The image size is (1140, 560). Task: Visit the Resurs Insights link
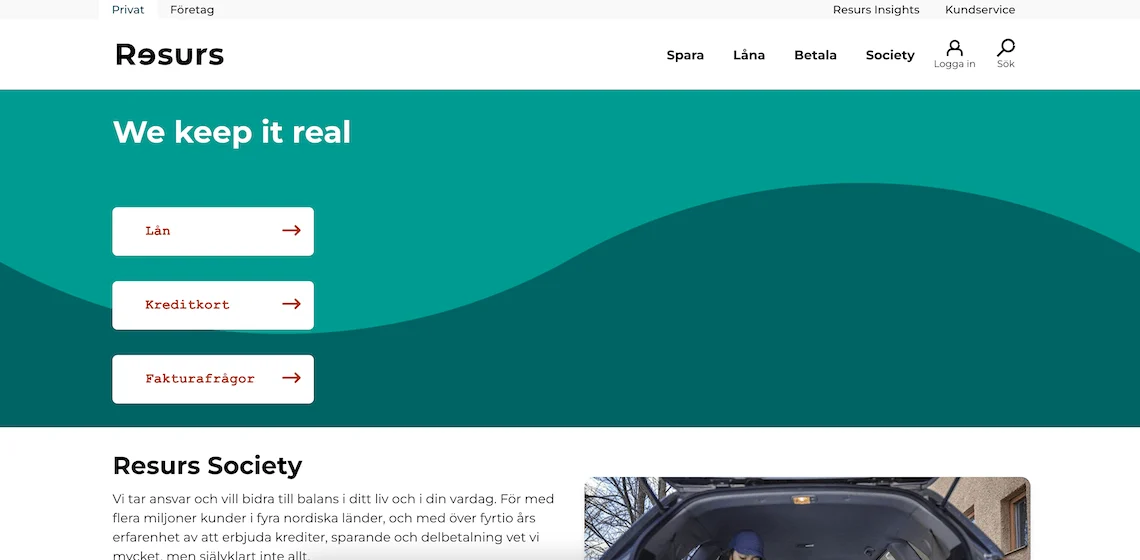pos(876,9)
